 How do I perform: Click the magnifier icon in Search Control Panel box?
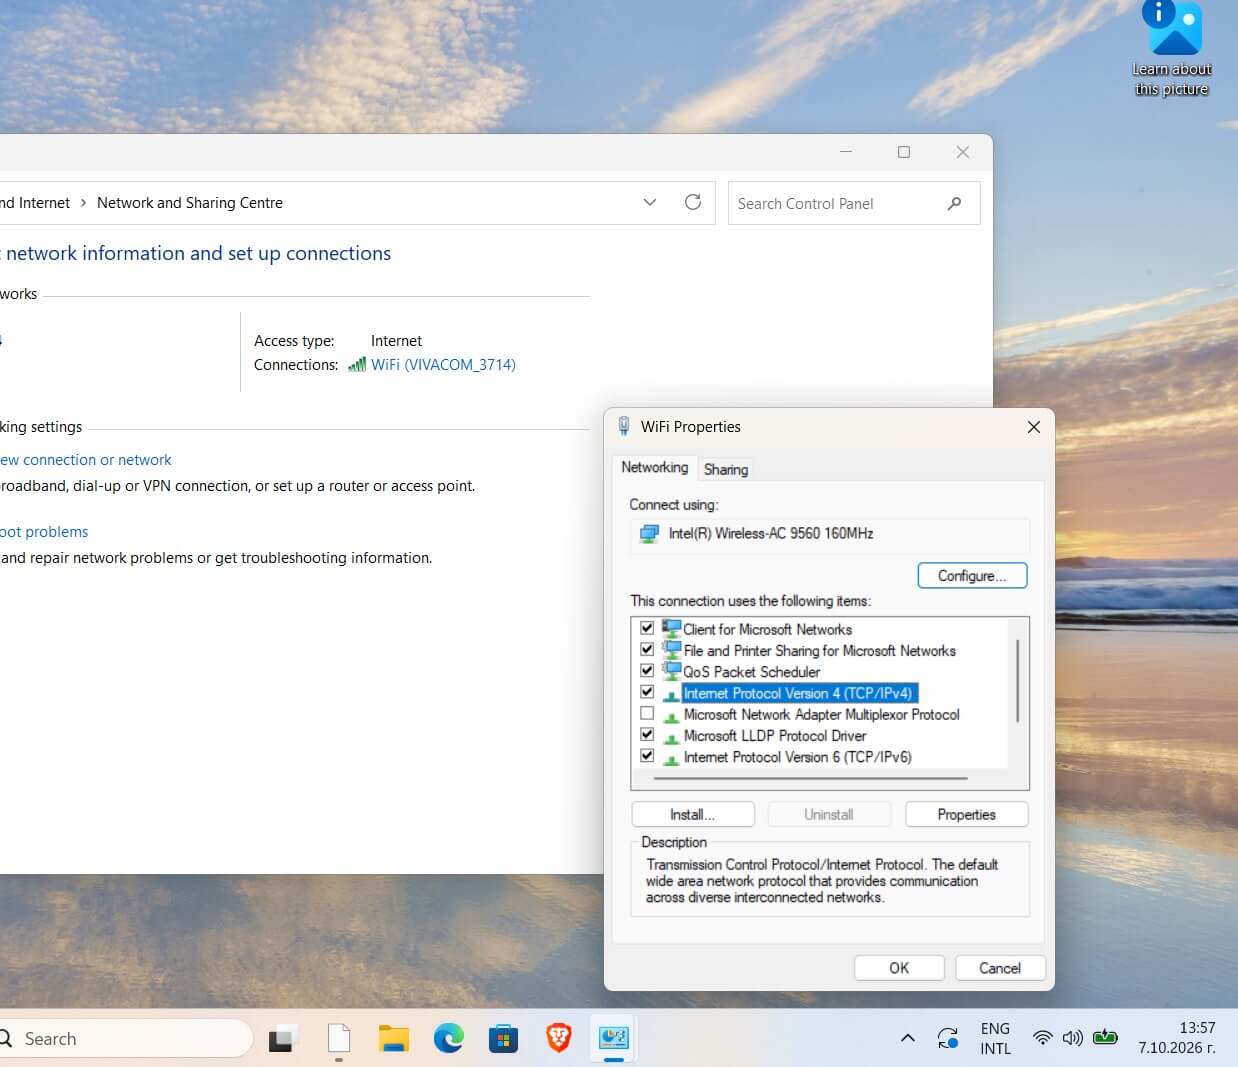pyautogui.click(x=954, y=203)
